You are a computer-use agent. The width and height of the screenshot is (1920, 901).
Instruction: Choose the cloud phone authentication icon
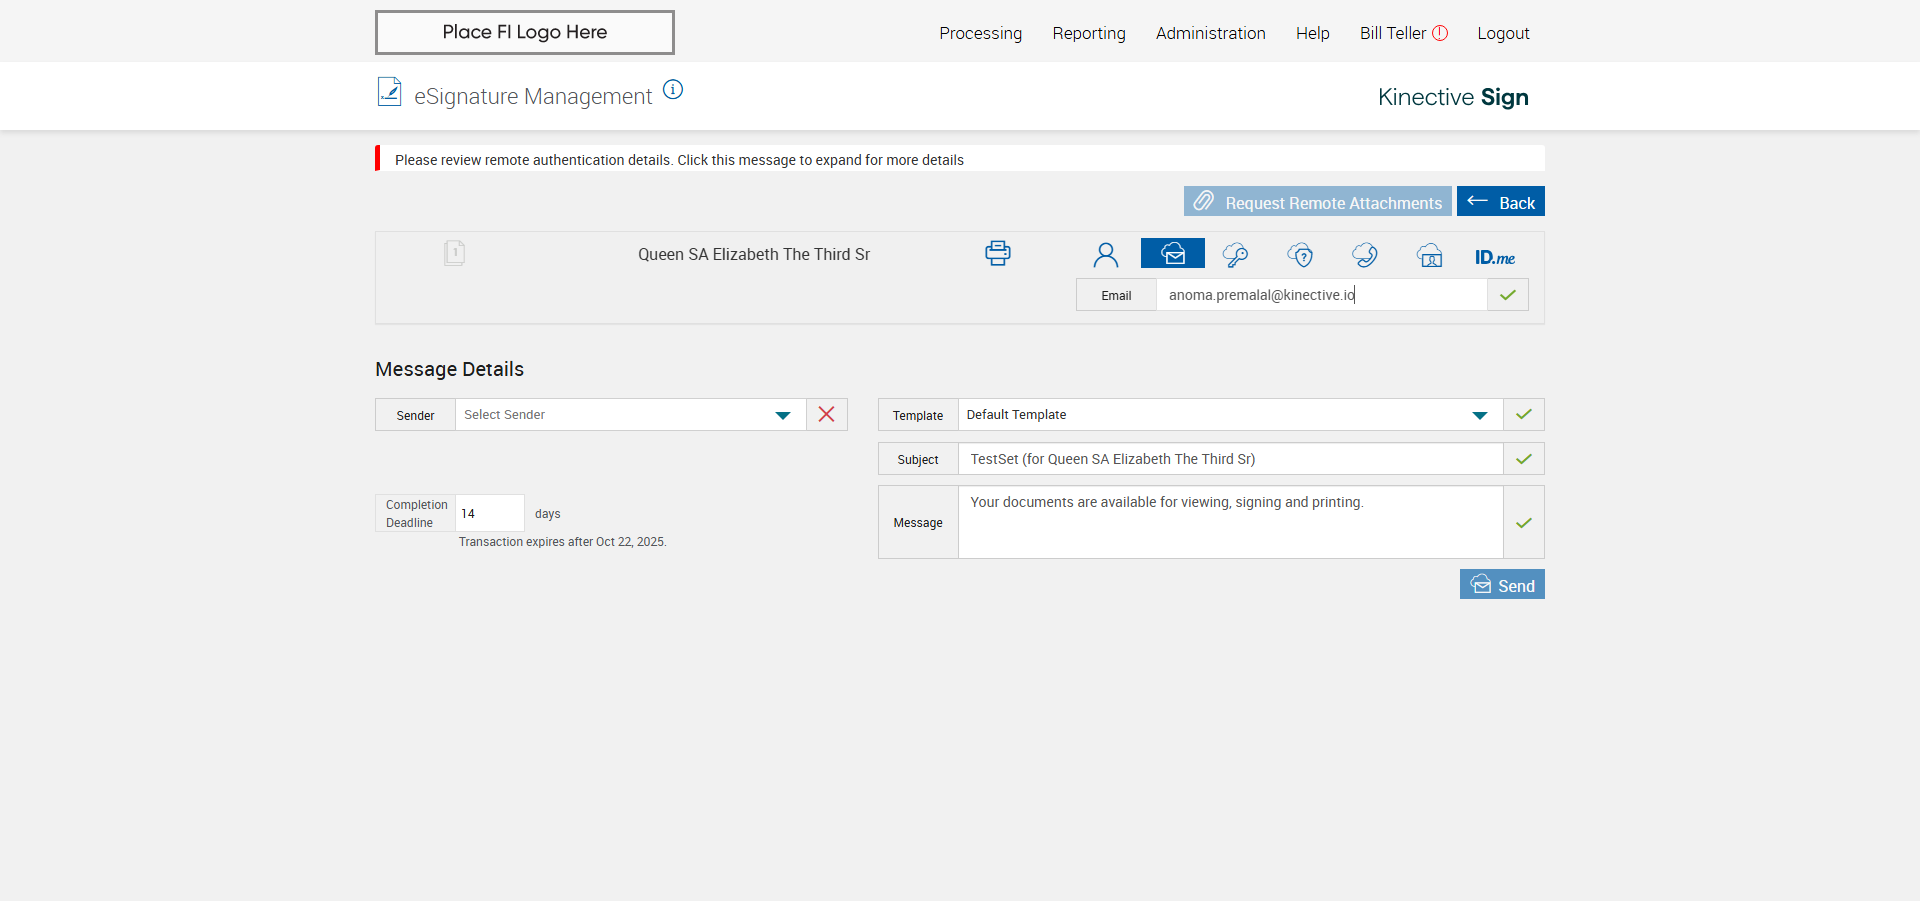tap(1364, 255)
